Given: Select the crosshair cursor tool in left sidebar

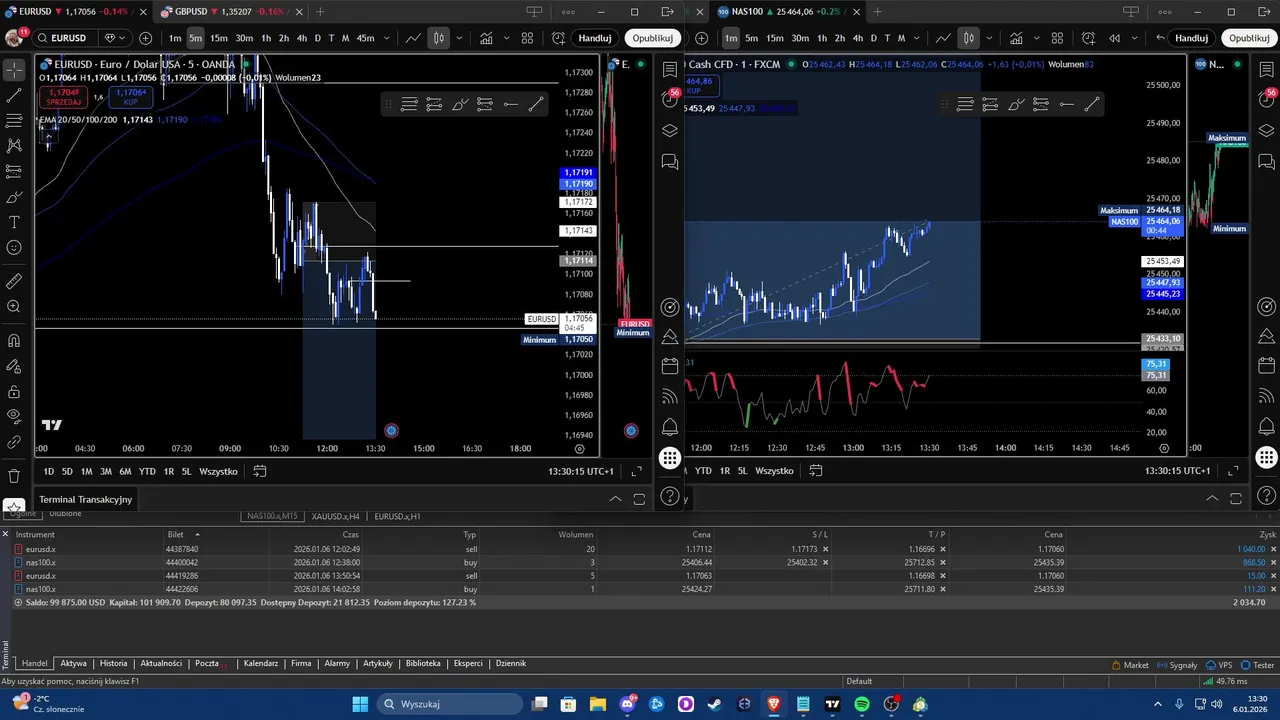Looking at the screenshot, I should click(14, 71).
